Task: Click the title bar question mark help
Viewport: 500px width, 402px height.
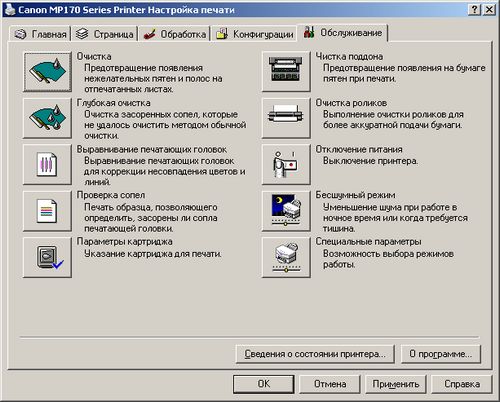Action: (475, 9)
